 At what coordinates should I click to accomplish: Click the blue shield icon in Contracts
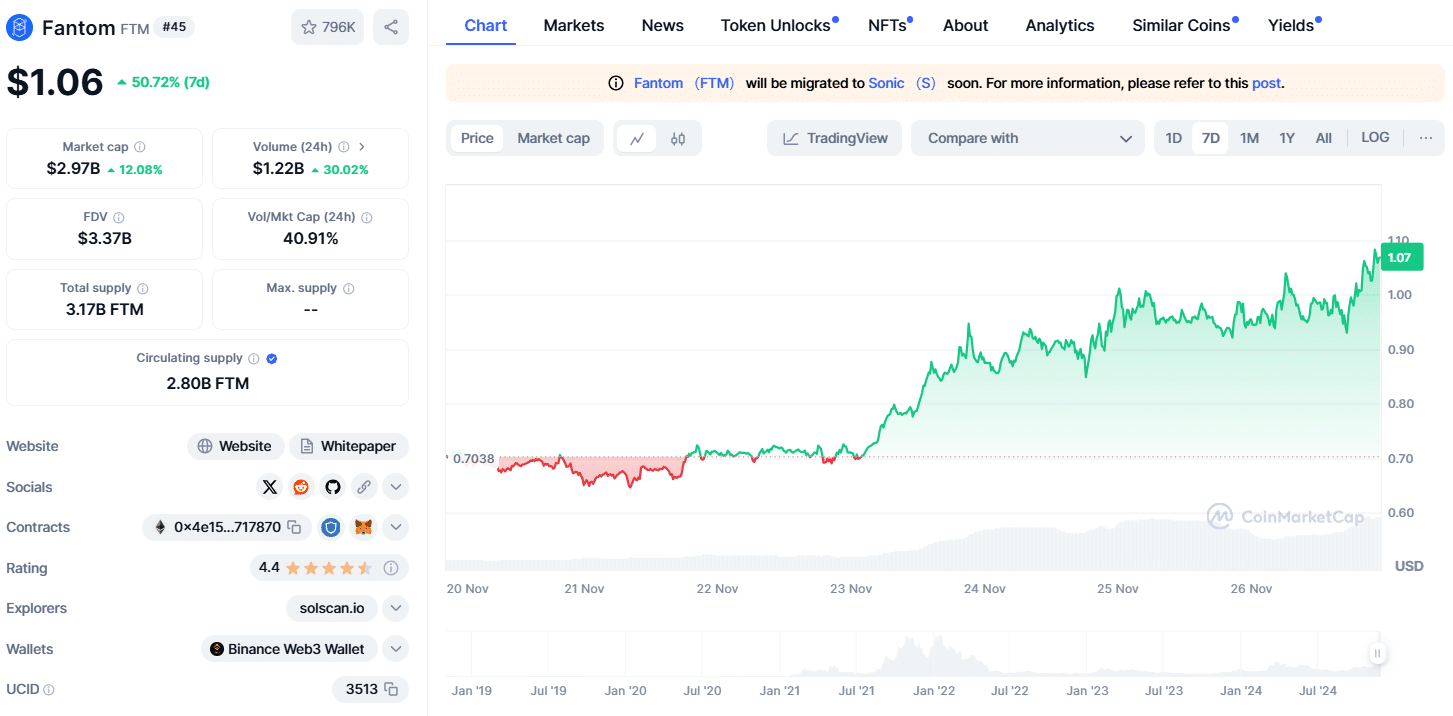tap(331, 527)
